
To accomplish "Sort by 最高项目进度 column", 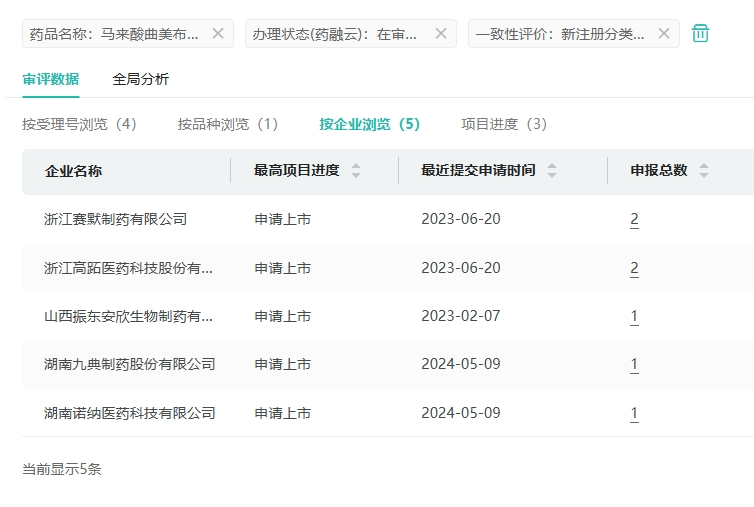I will (356, 171).
